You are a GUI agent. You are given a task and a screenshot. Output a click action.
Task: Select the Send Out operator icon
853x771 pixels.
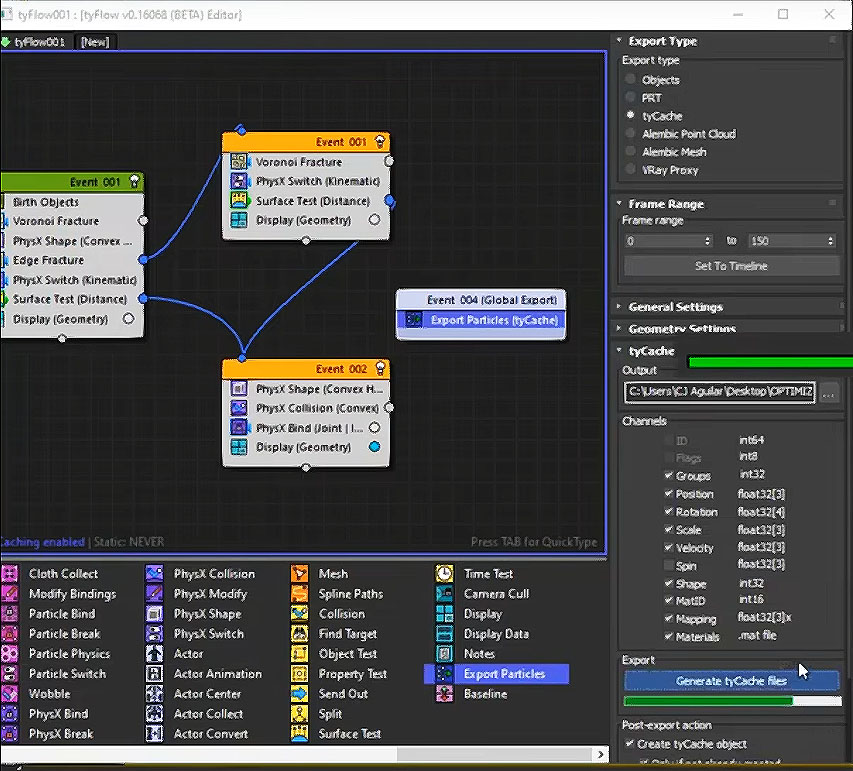pyautogui.click(x=299, y=694)
